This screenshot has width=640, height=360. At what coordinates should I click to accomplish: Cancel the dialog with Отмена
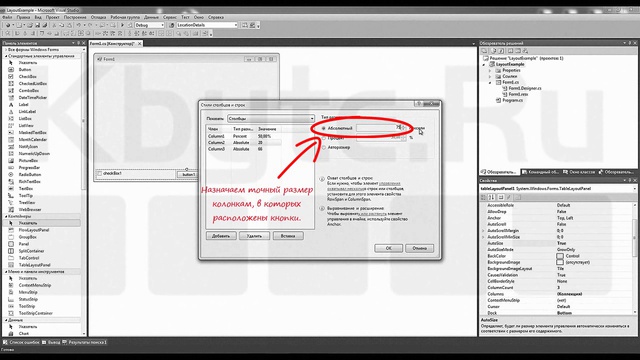pyautogui.click(x=420, y=248)
